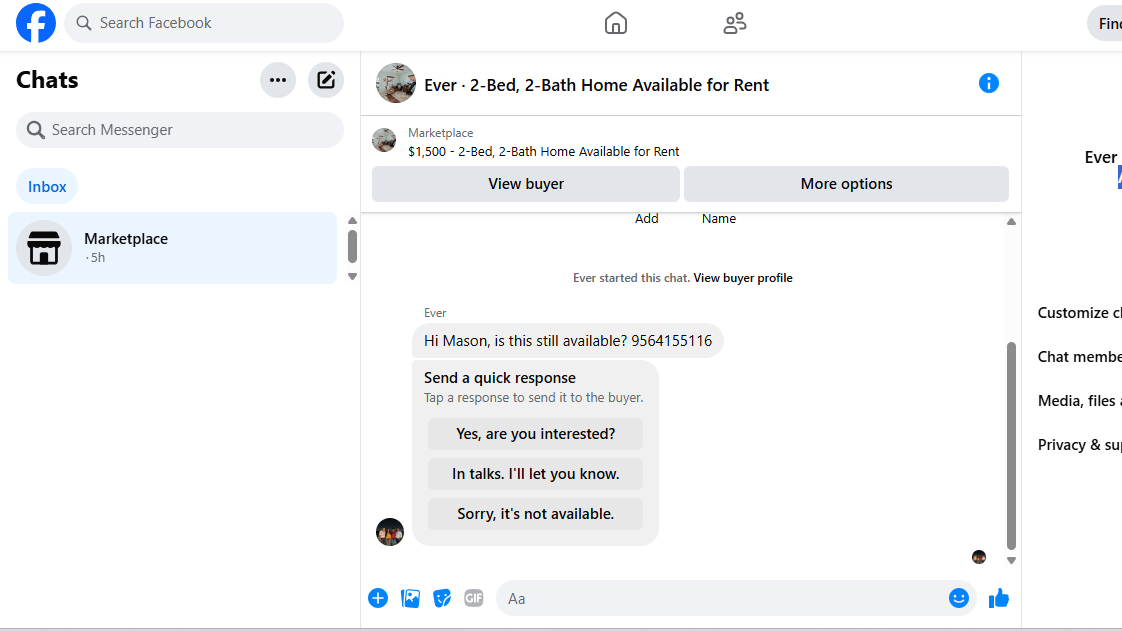Click the small seen-receipt avatar

979,557
